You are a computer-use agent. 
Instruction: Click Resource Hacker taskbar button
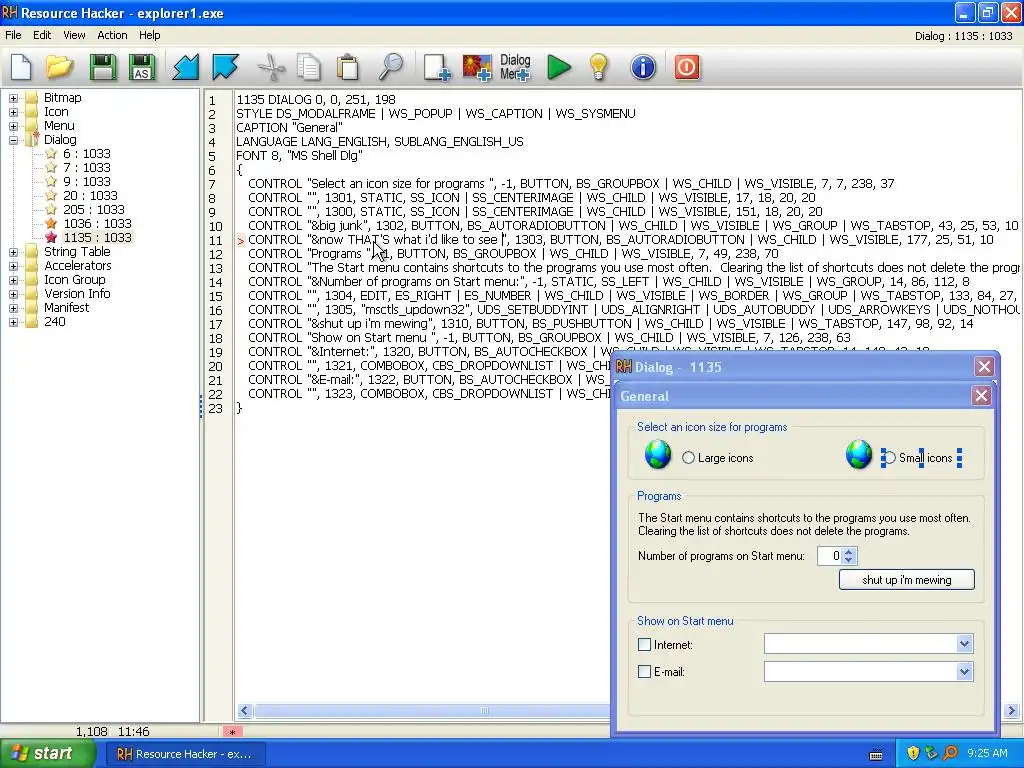(185, 754)
